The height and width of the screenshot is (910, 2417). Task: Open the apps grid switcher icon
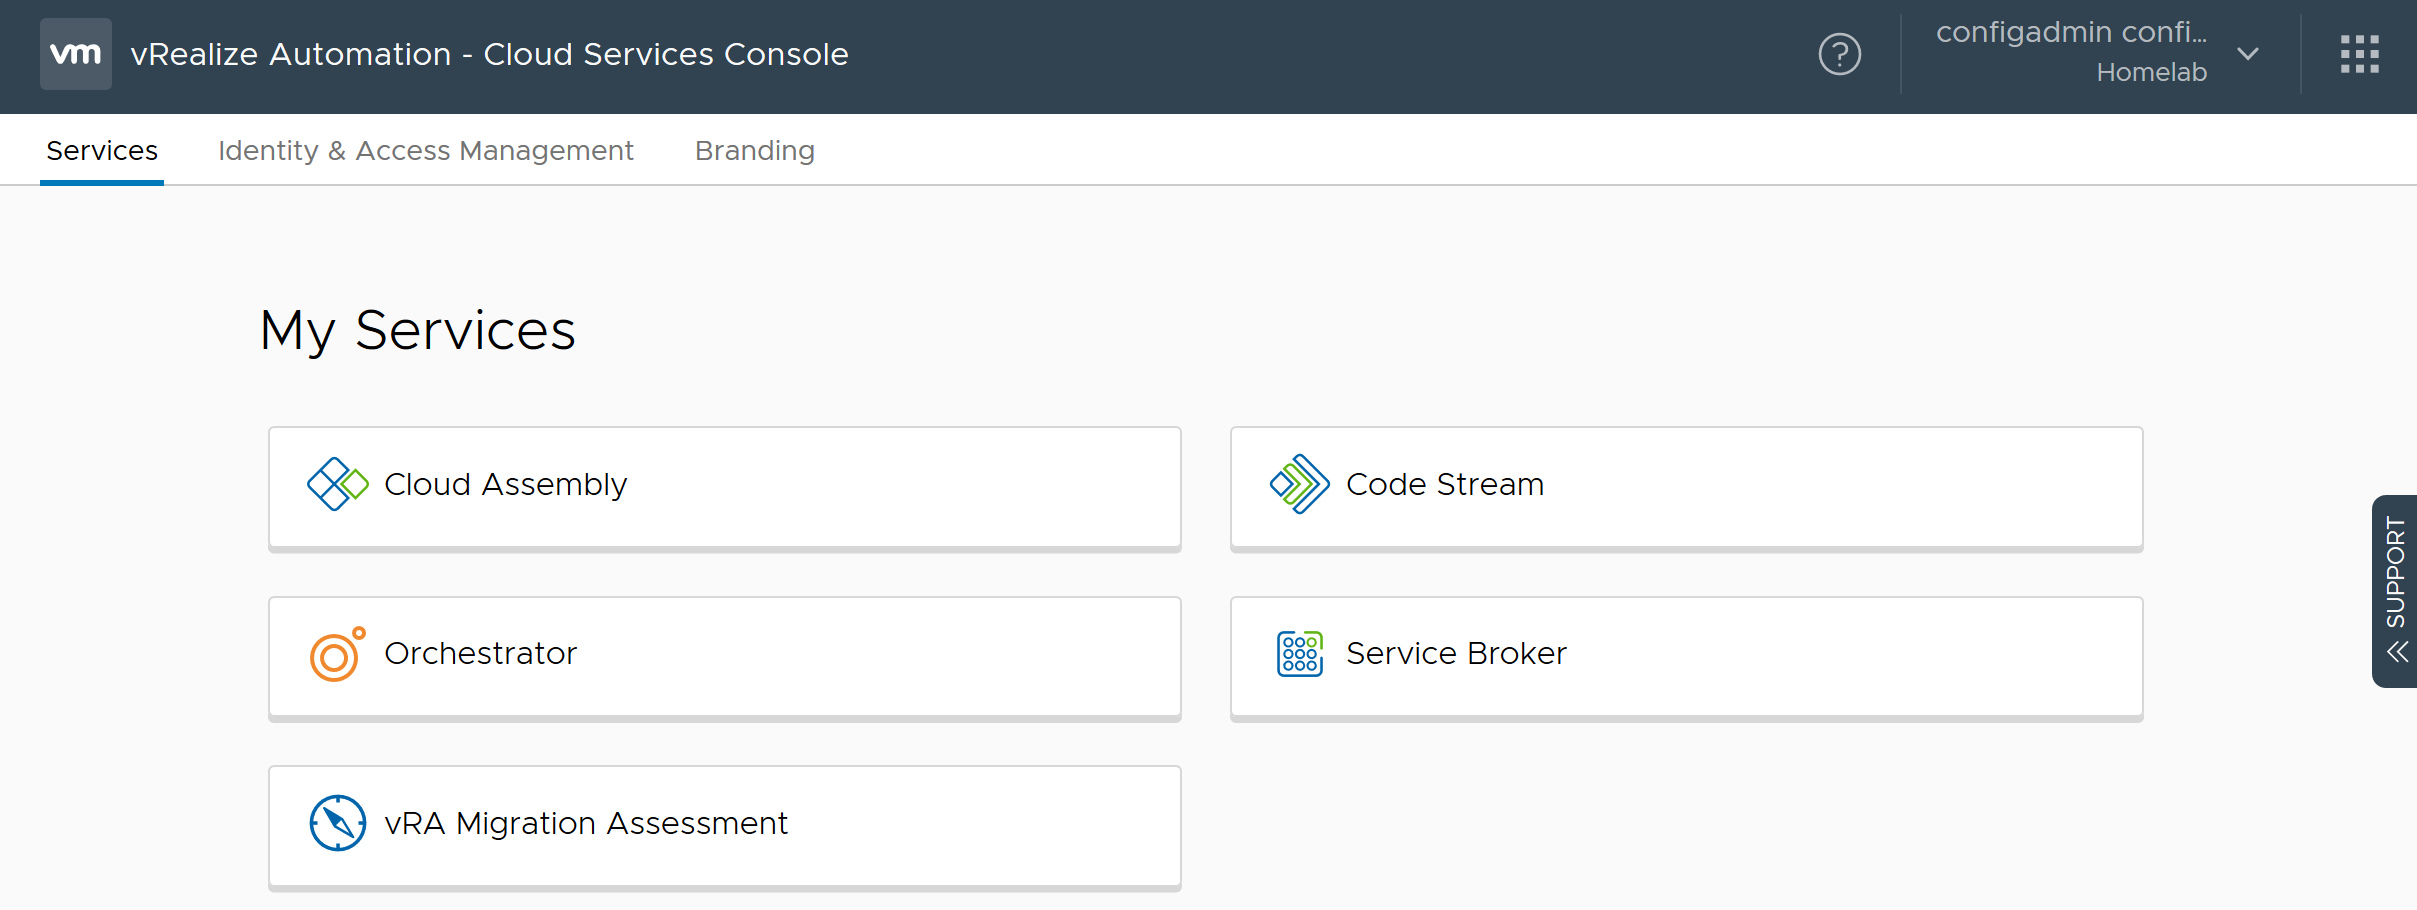point(2360,54)
